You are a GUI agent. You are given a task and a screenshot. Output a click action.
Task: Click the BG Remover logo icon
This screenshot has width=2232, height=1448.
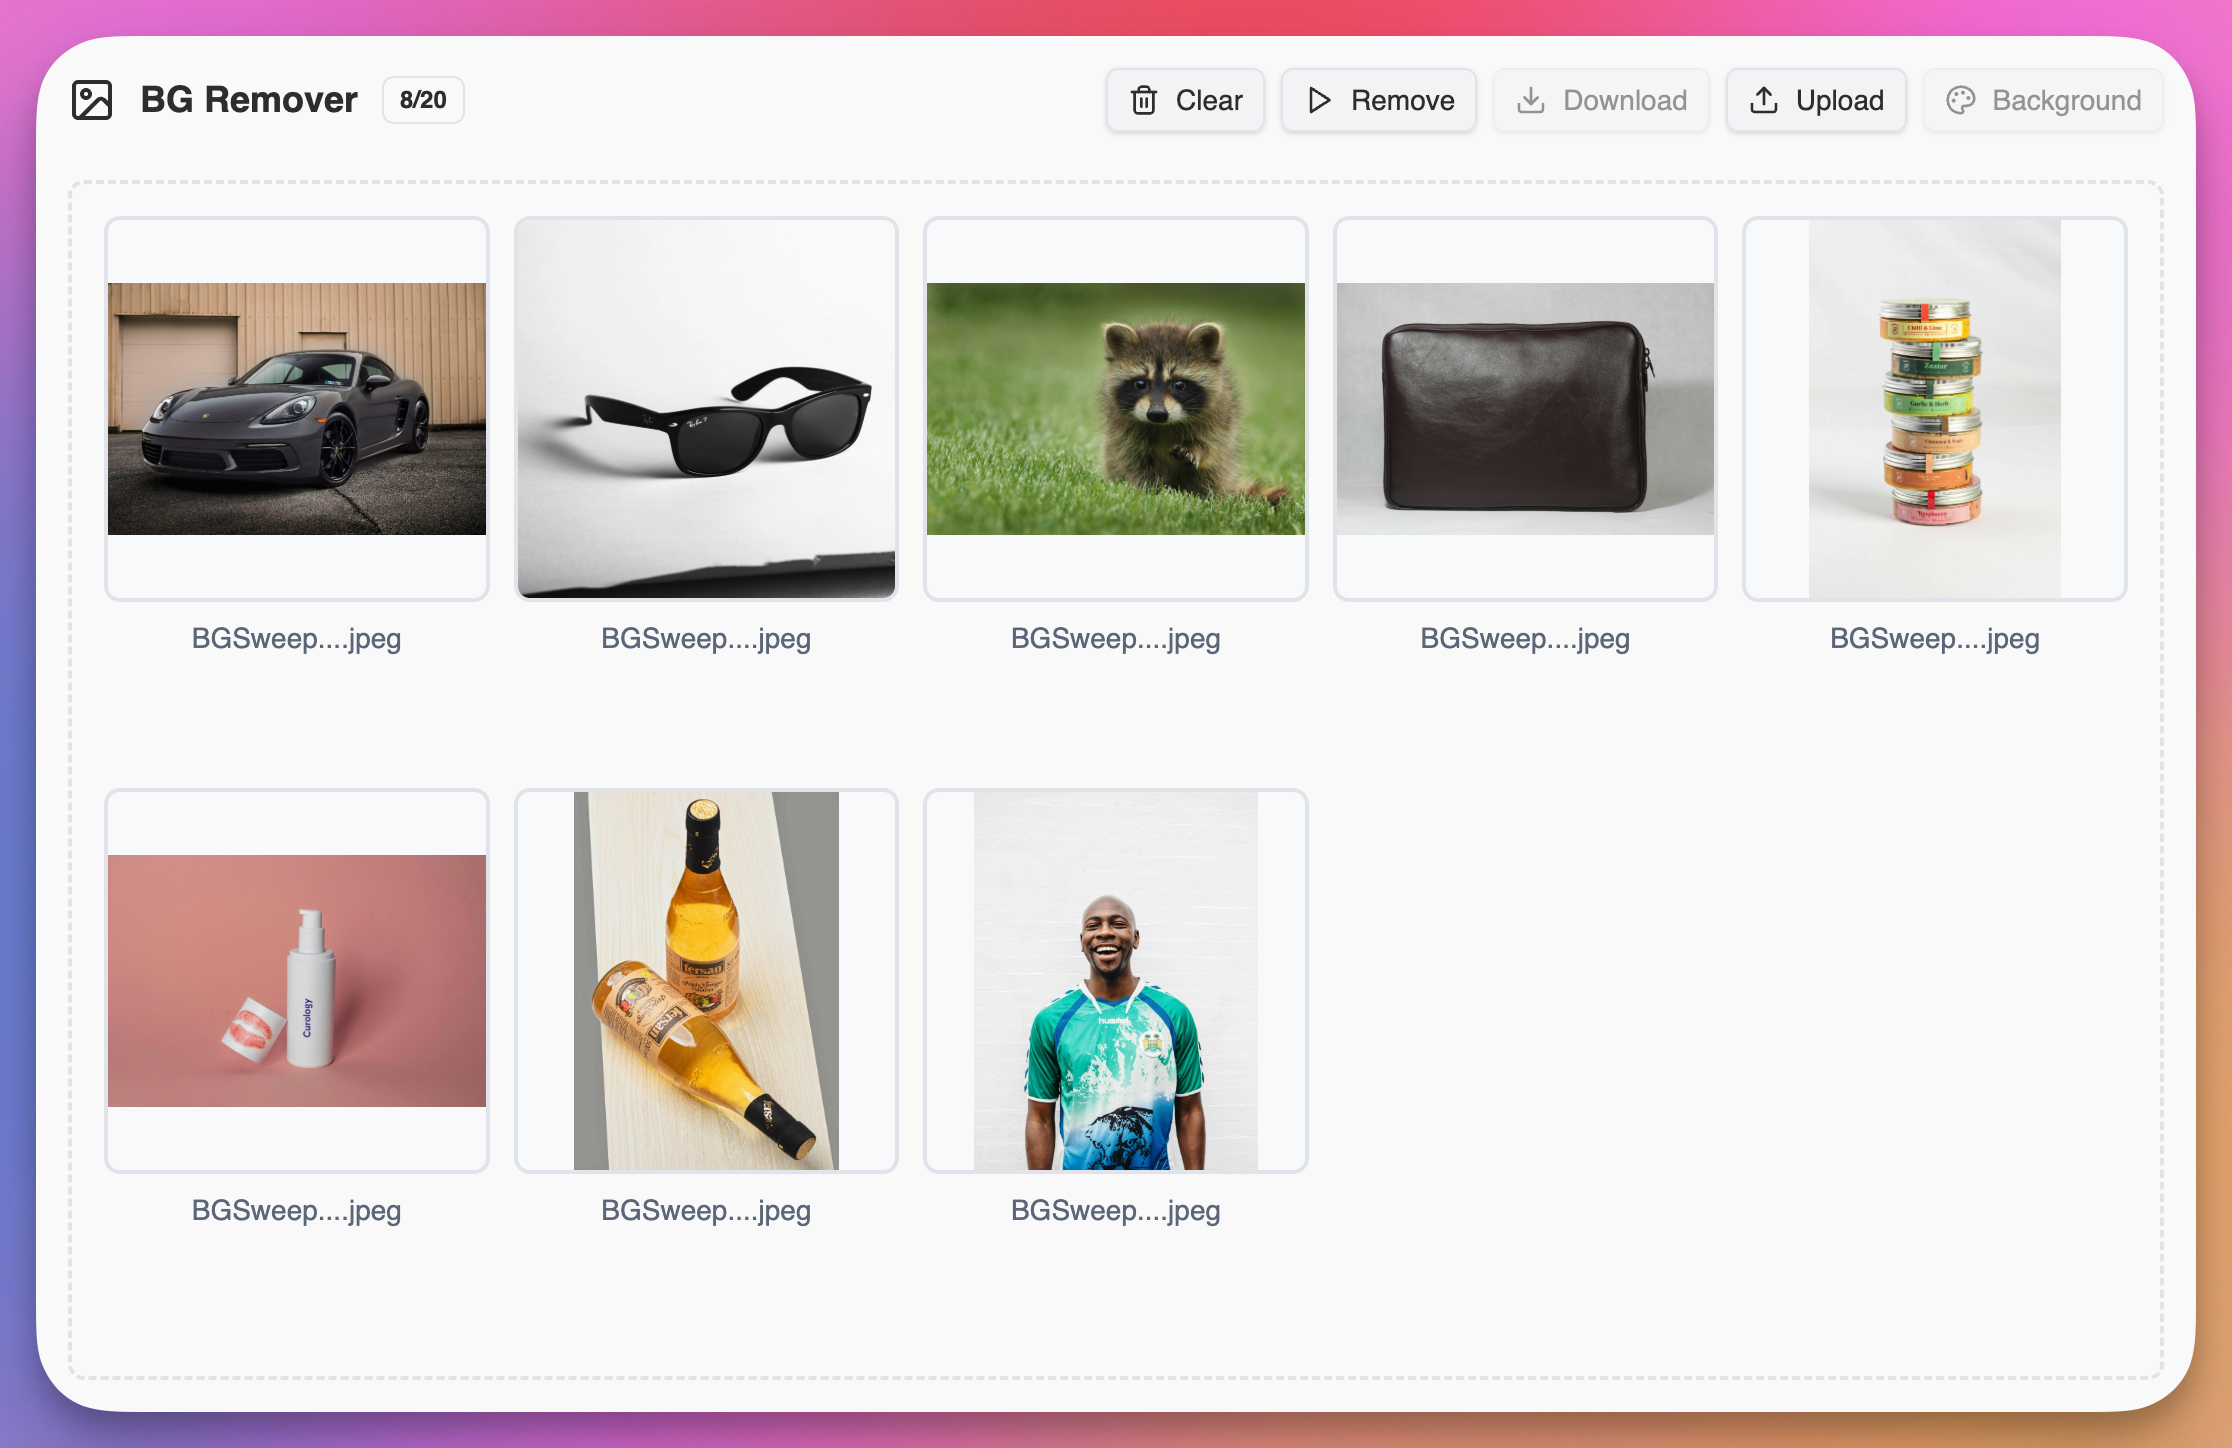[x=92, y=100]
